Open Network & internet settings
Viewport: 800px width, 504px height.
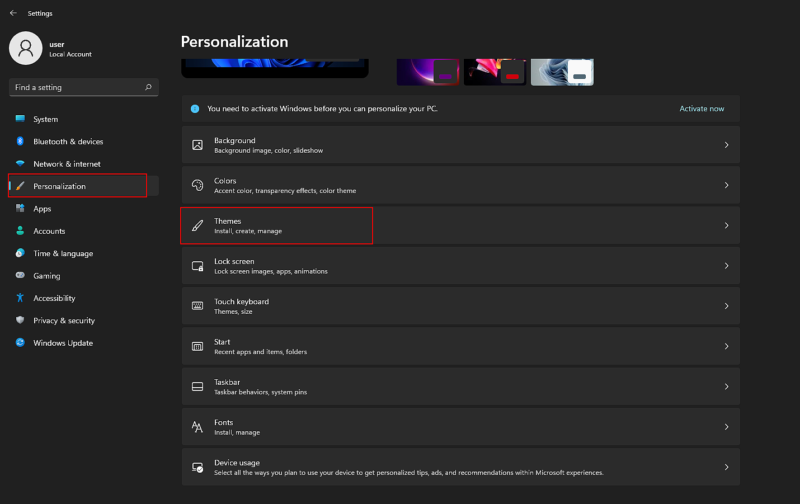click(84, 164)
